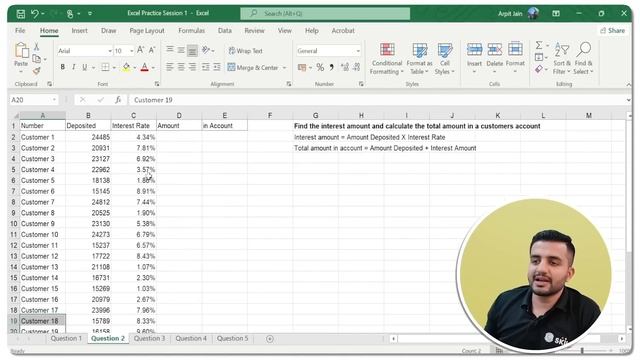640x360 pixels.
Task: Click the Borders icon
Action: pyautogui.click(x=105, y=67)
